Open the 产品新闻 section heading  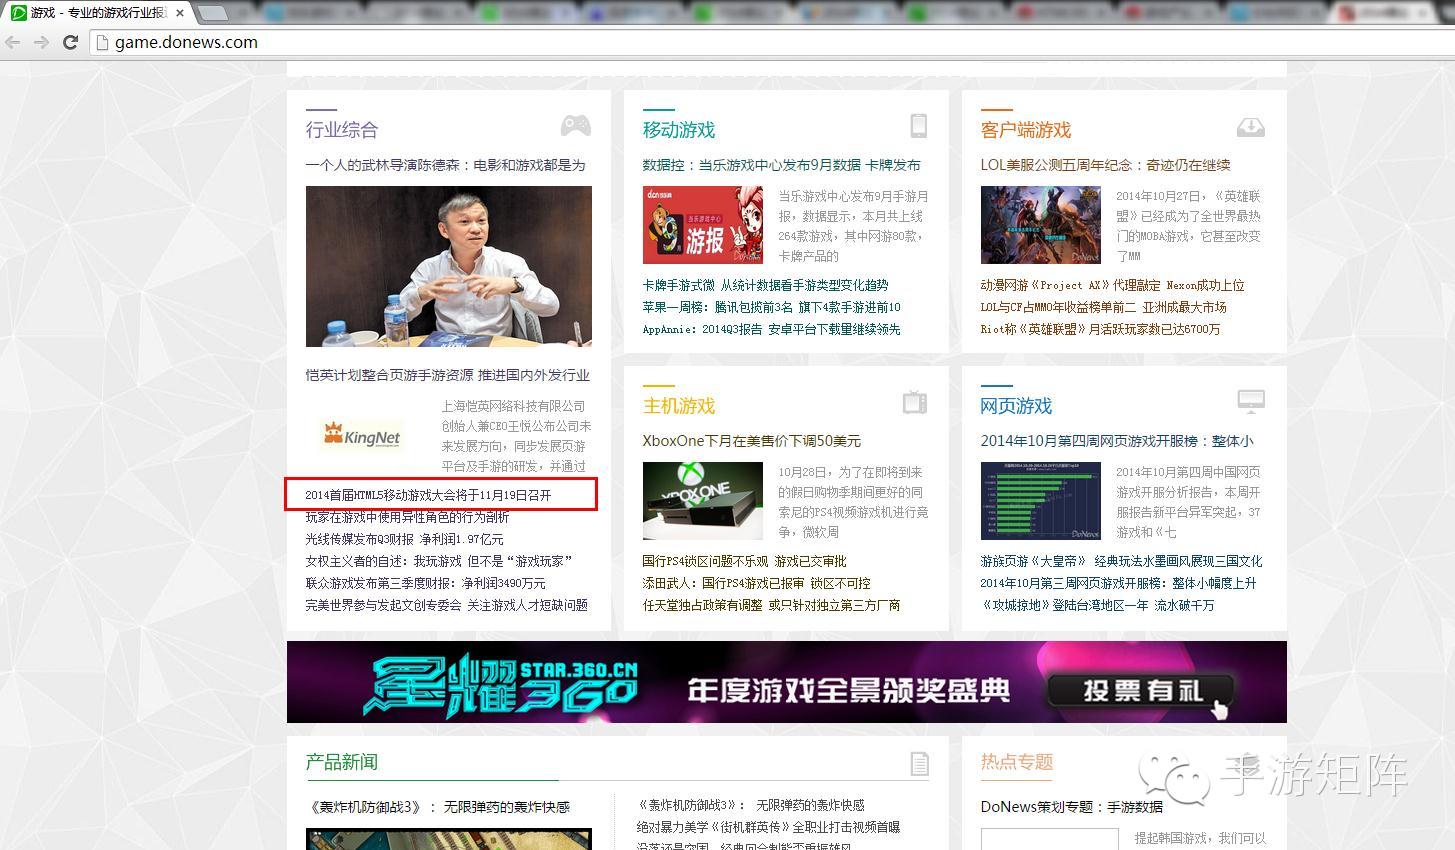(342, 762)
